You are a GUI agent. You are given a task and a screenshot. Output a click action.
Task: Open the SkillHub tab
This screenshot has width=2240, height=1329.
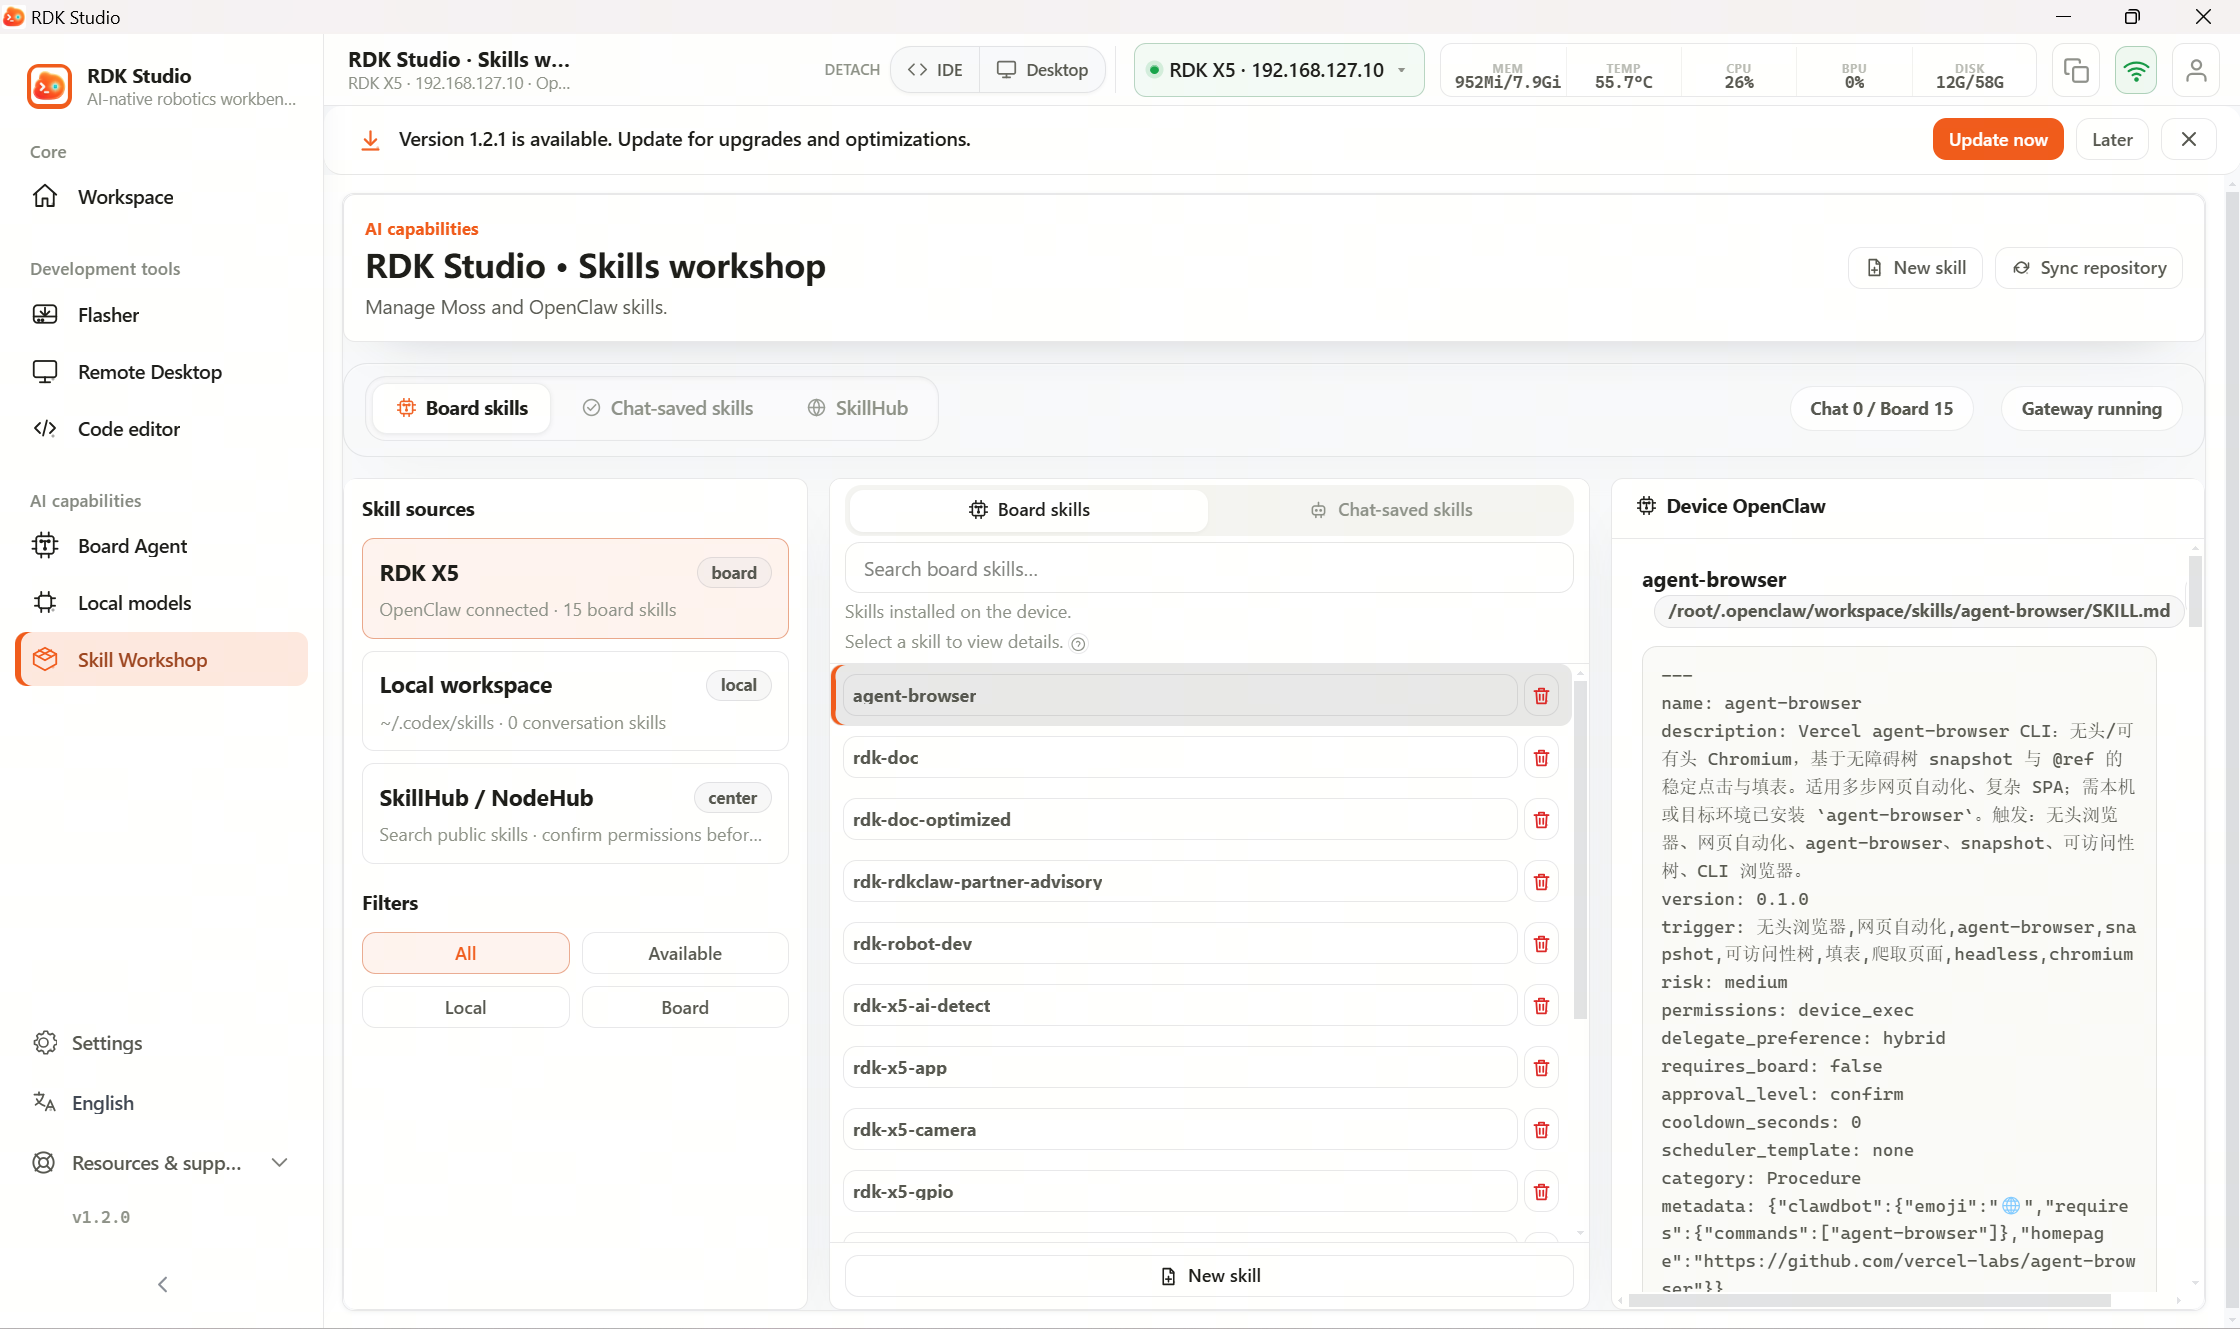point(858,408)
